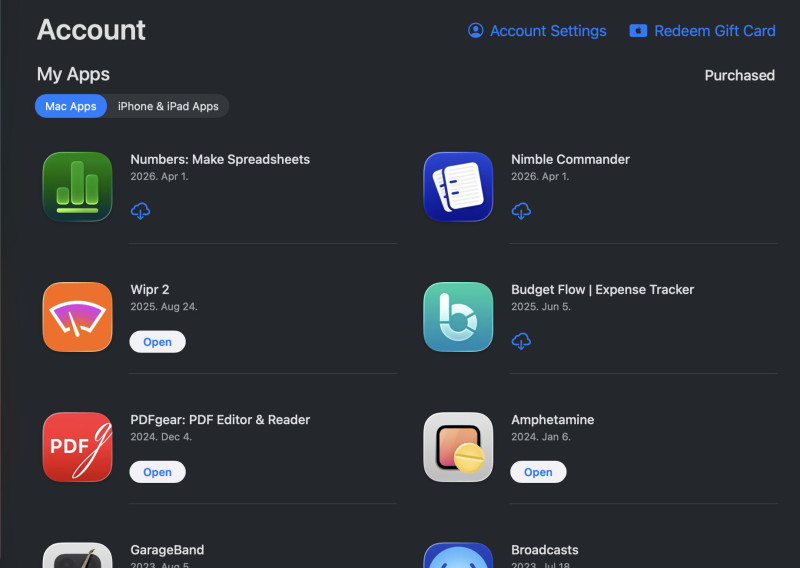Click the 'Amphetamine' app title
This screenshot has height=568, width=800.
coord(553,419)
